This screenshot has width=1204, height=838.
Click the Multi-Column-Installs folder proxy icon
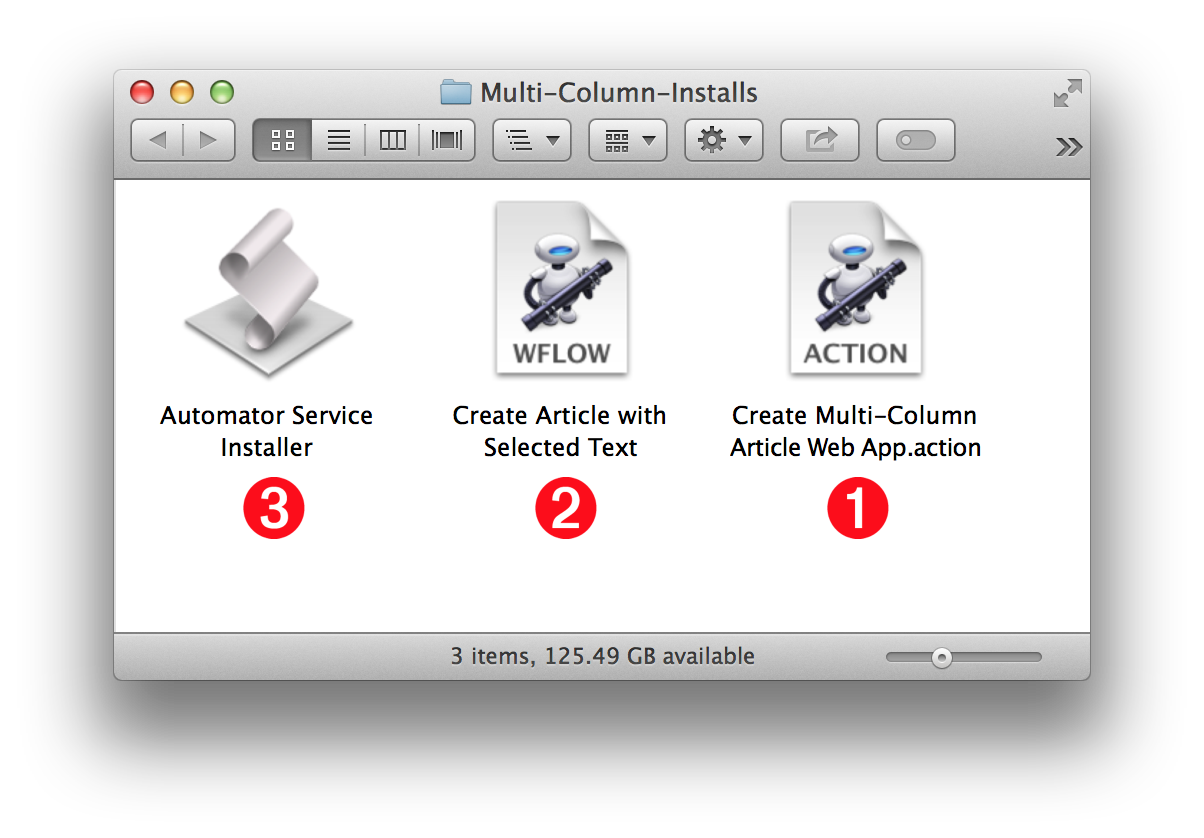coord(456,93)
